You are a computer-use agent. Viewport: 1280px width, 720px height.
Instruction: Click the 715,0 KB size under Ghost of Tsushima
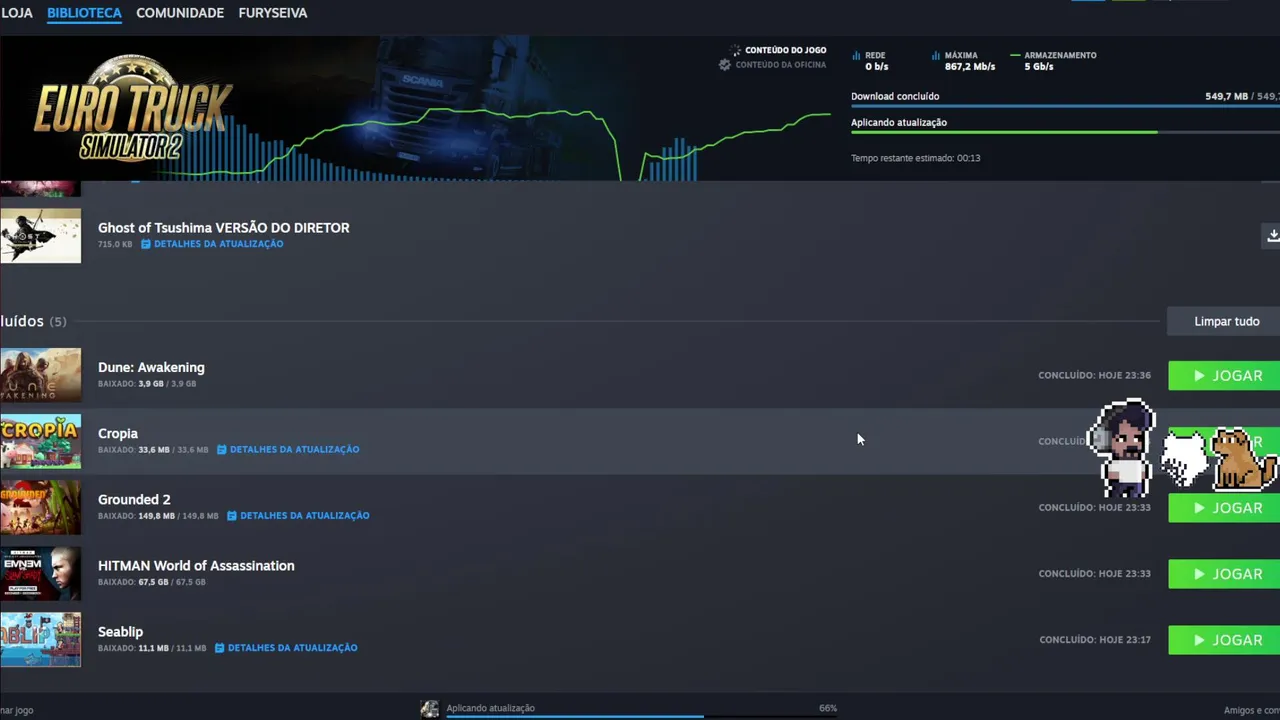coord(115,244)
